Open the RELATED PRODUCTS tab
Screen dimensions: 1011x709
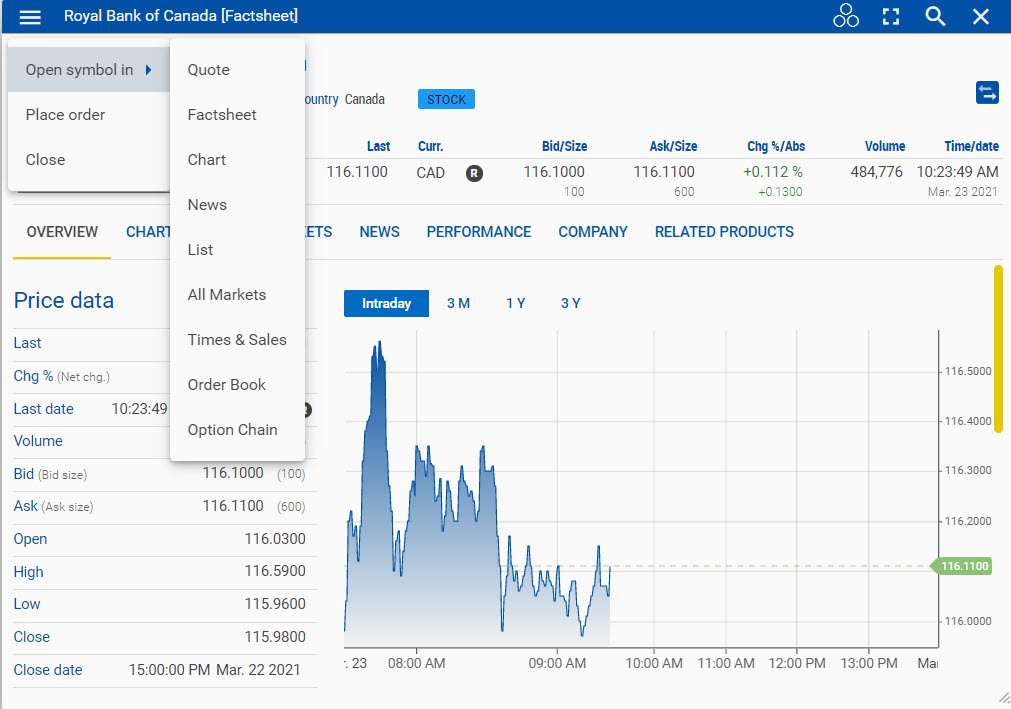point(723,231)
